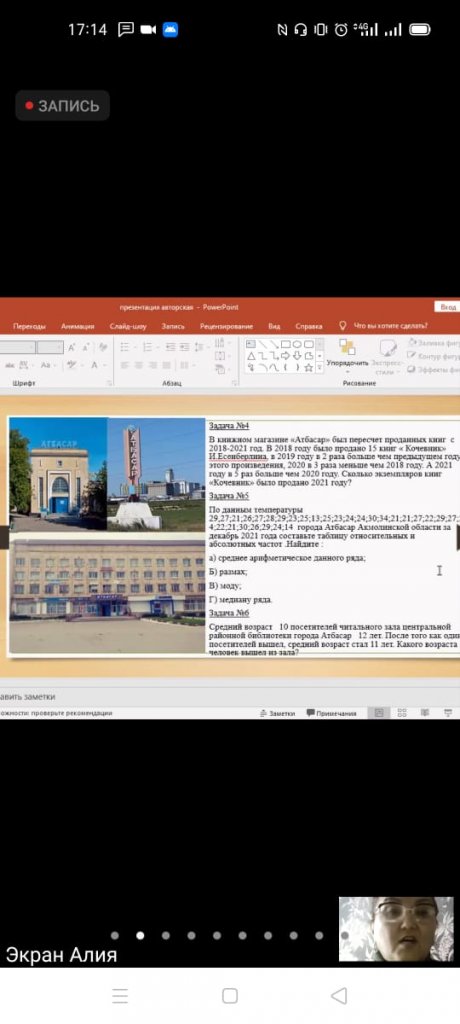Image resolution: width=460 pixels, height=1024 pixels.
Task: Click the 'Г) медиану ряда.' line
Action: point(240,600)
